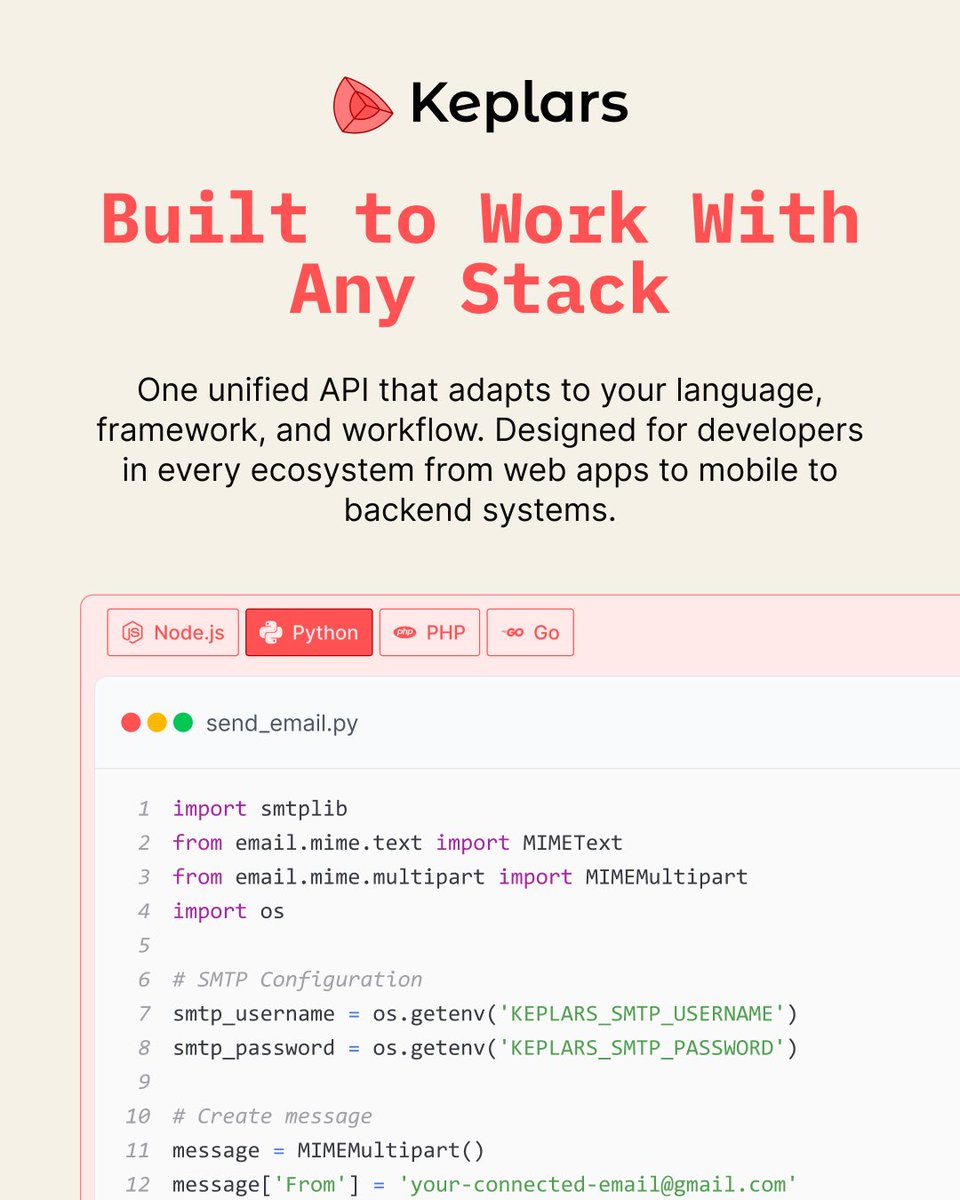Click the send_email.py file name
The width and height of the screenshot is (960, 1200).
point(282,723)
